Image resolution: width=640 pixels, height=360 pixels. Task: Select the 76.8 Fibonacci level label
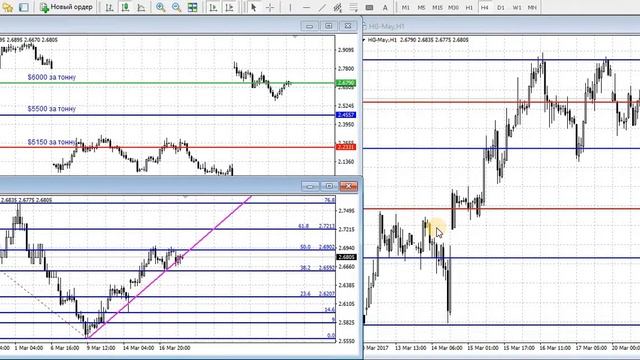pos(330,200)
